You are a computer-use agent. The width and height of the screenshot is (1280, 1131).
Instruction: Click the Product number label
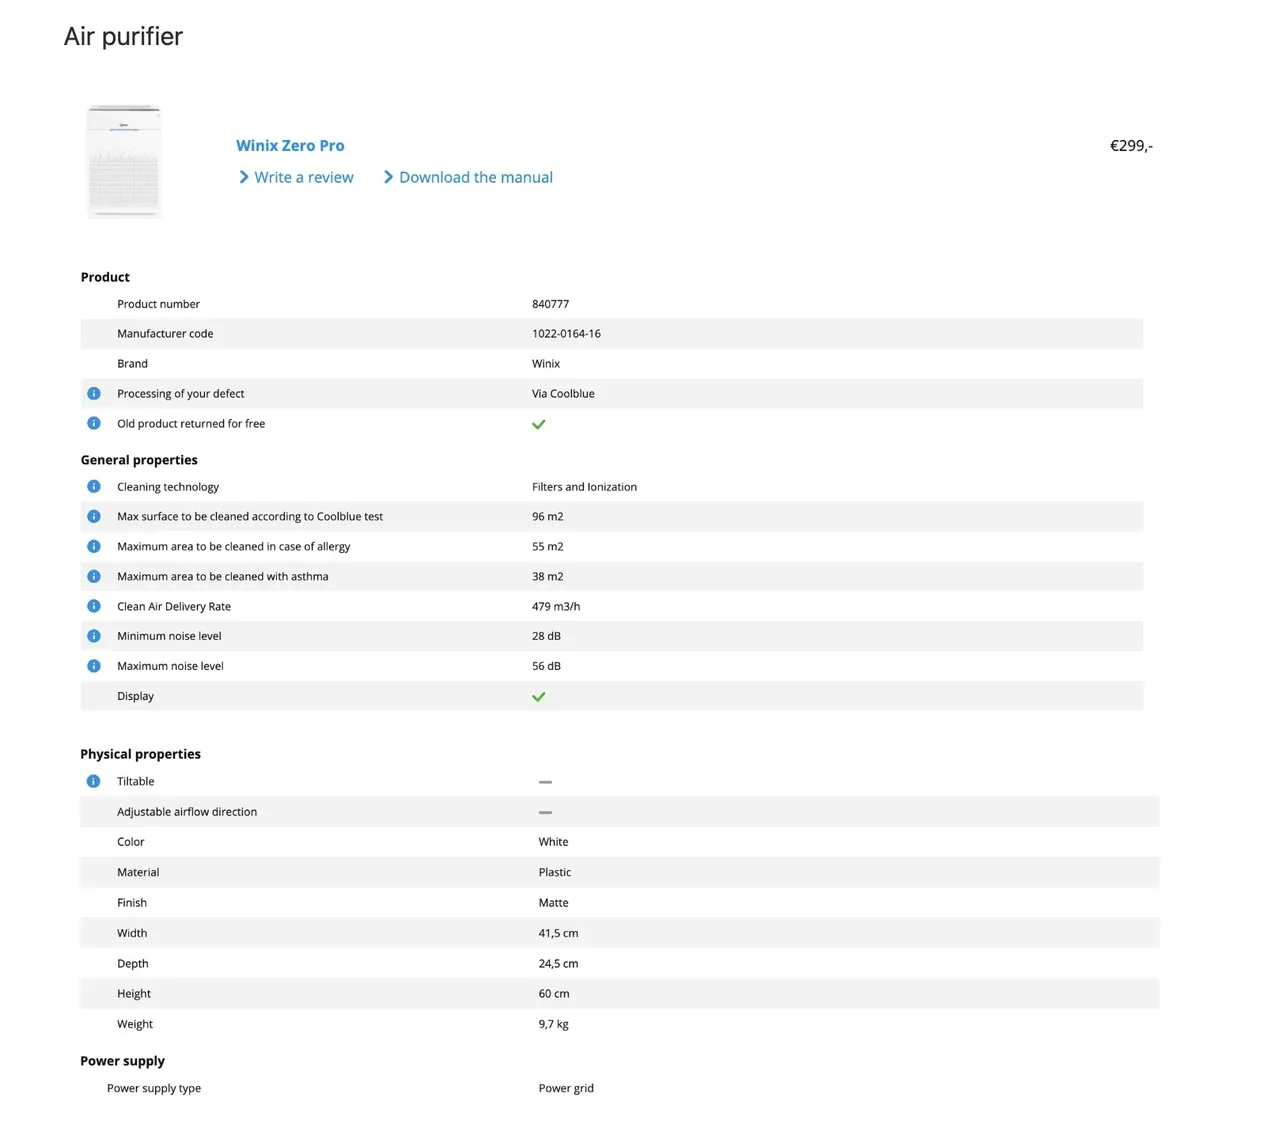[159, 304]
